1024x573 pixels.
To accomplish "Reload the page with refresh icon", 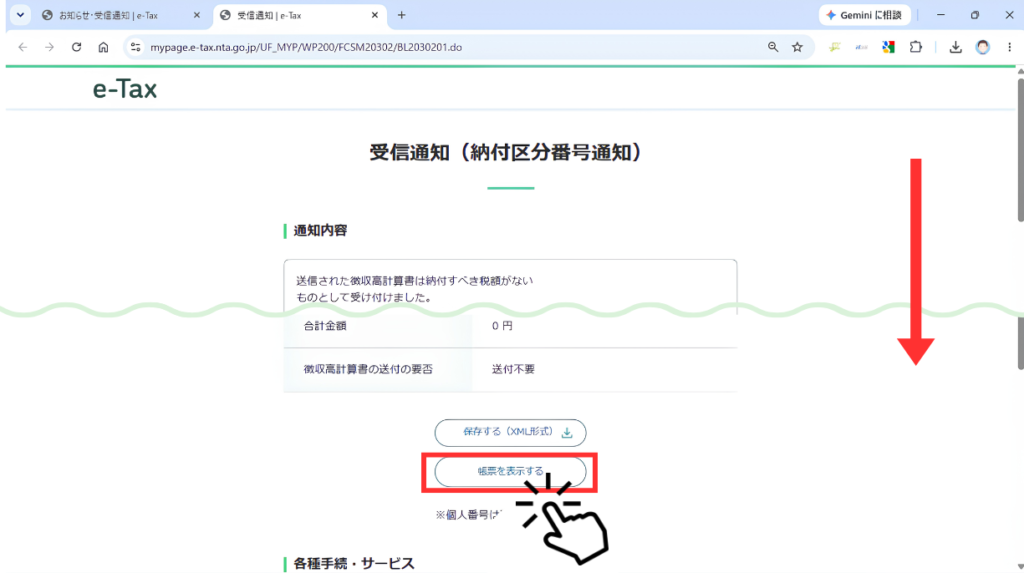I will [76, 47].
